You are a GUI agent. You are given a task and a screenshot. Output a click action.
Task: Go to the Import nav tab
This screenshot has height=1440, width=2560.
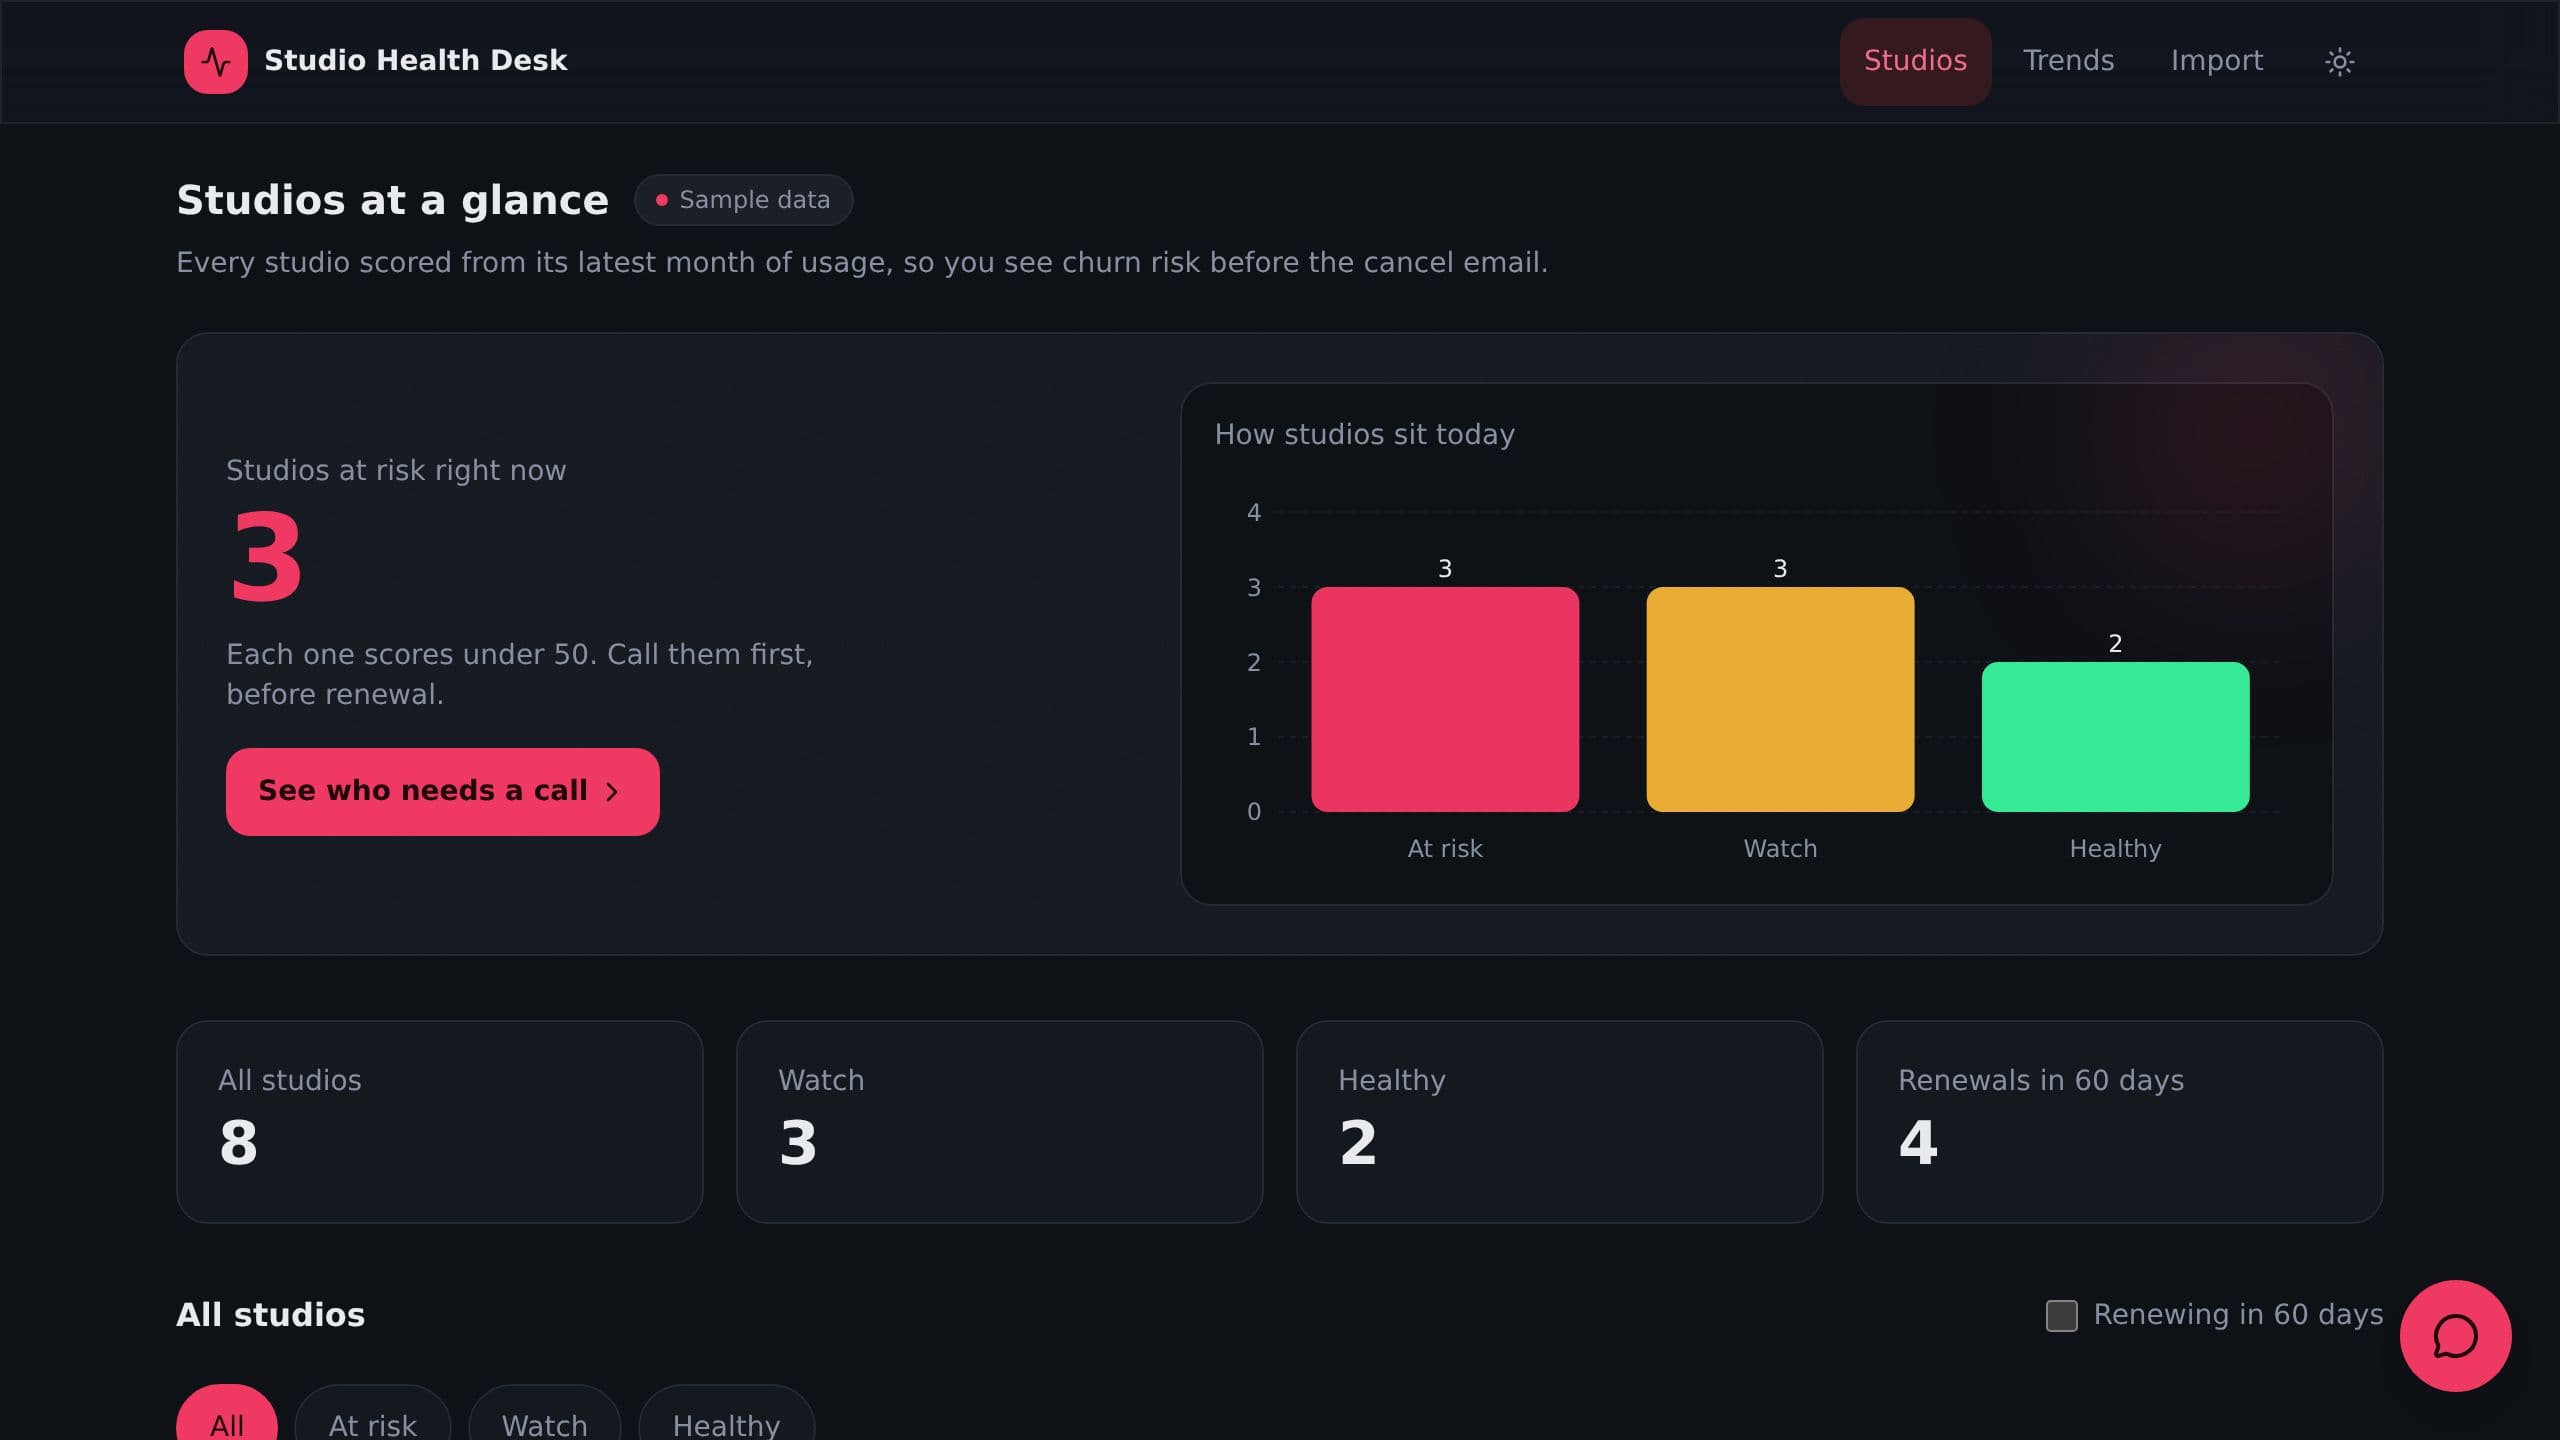coord(2216,61)
